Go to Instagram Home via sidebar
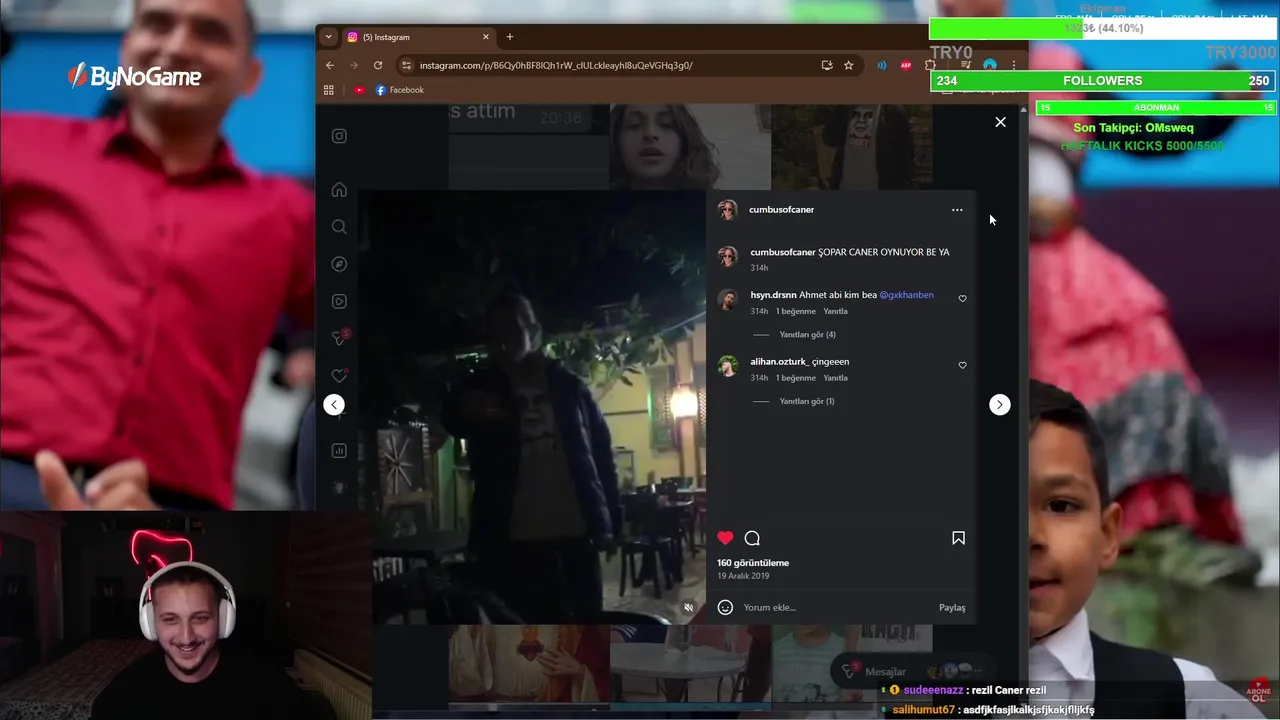 [x=339, y=190]
